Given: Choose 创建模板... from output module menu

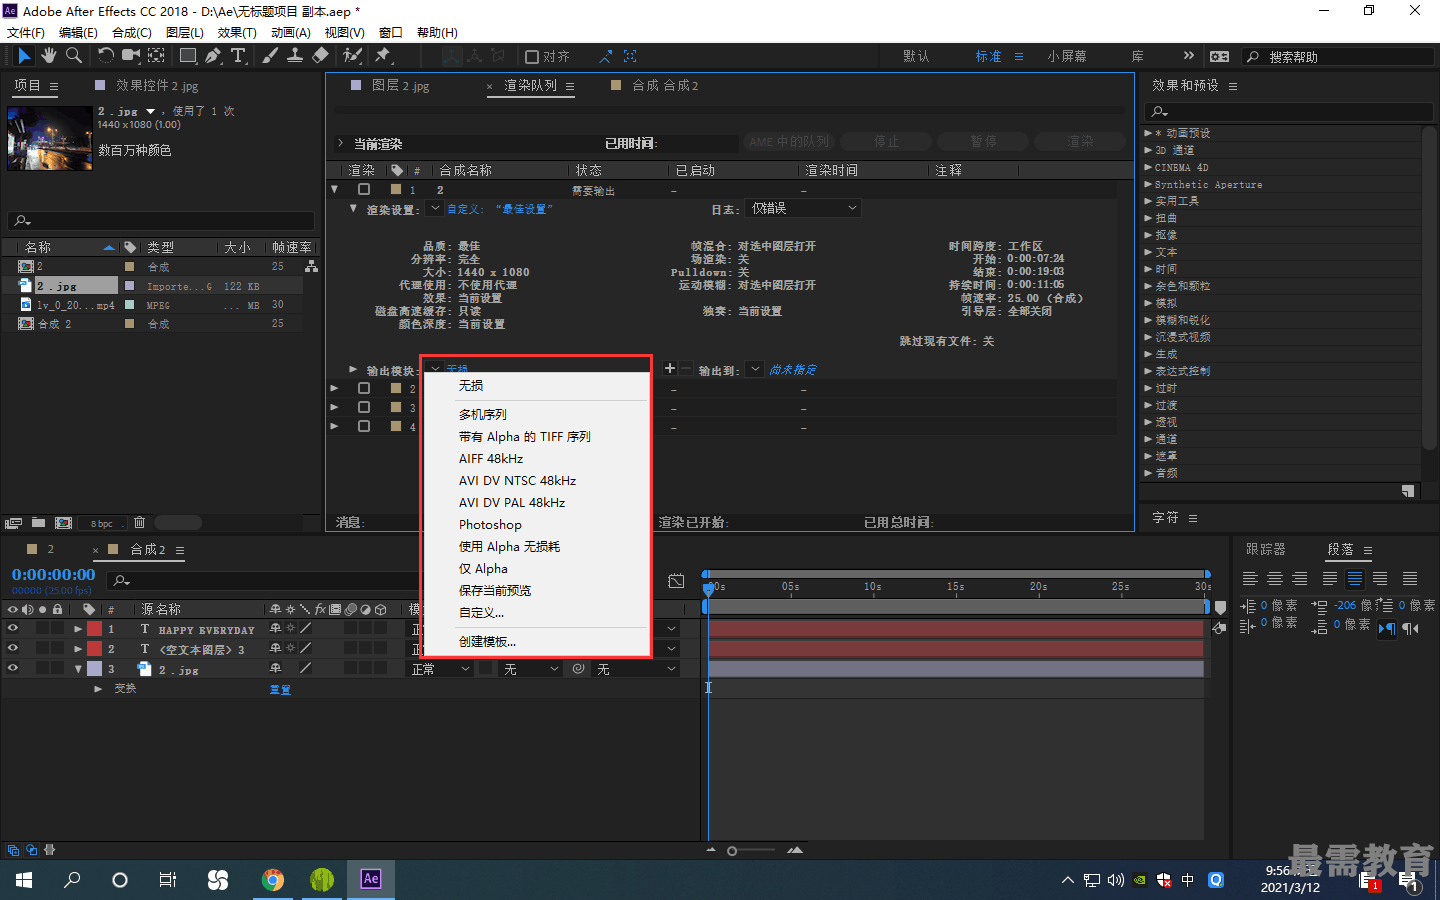Looking at the screenshot, I should (x=487, y=641).
